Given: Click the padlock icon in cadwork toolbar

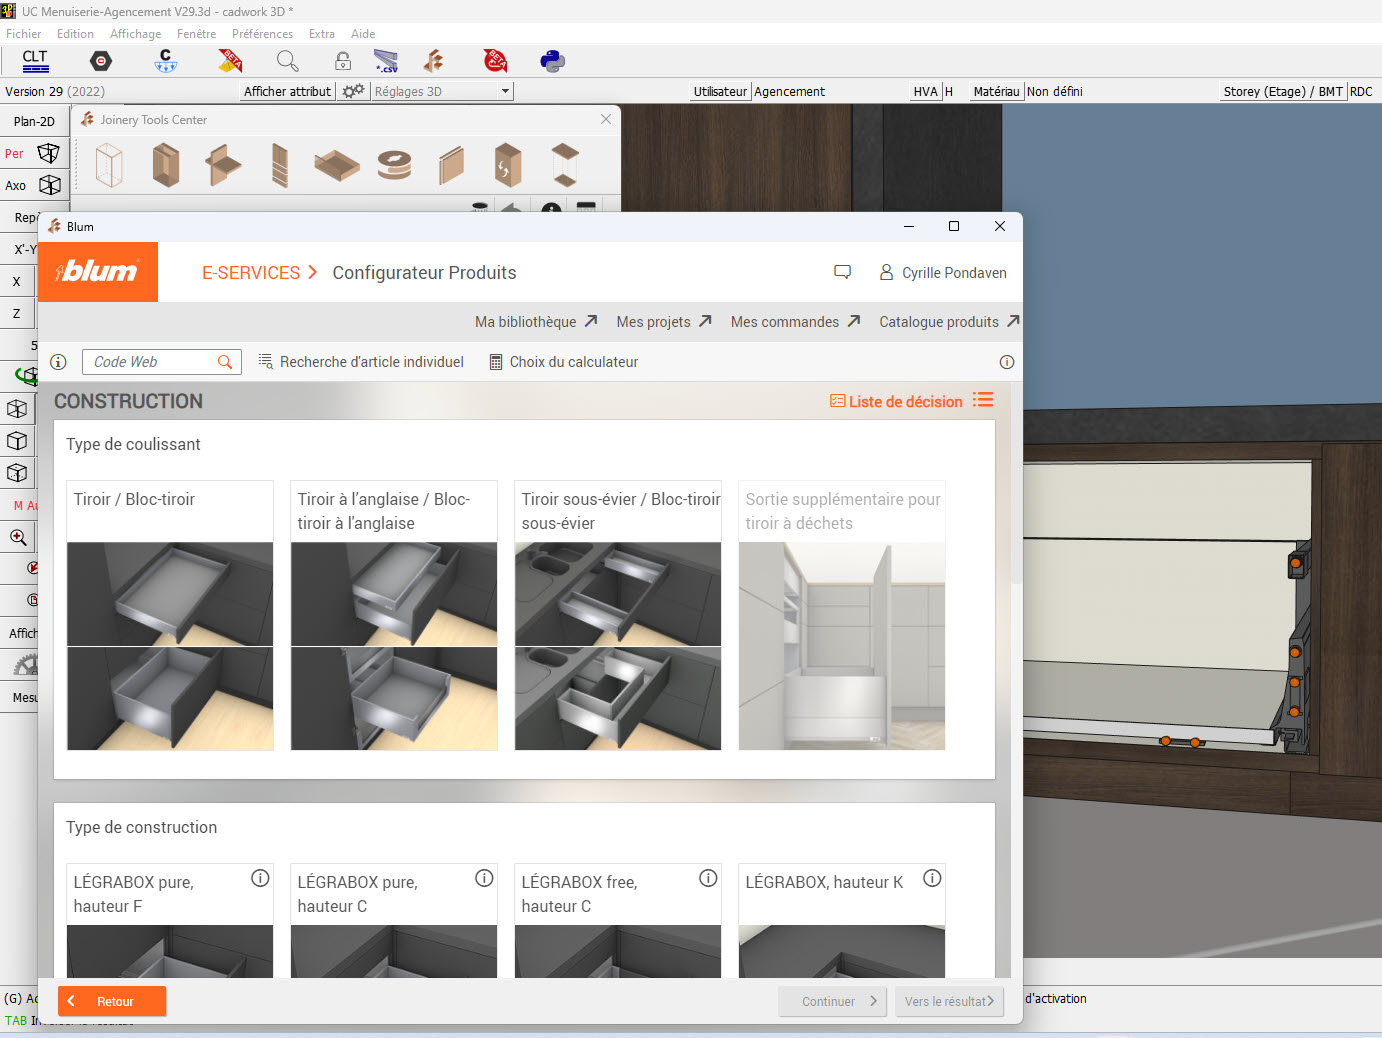Looking at the screenshot, I should [343, 61].
